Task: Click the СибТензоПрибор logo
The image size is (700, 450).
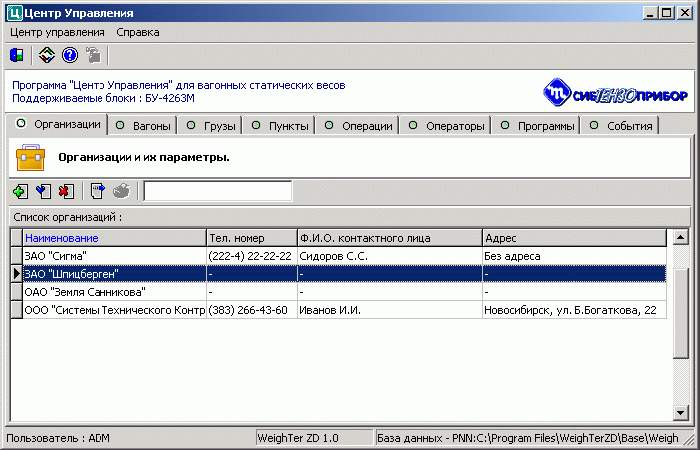Action: tap(615, 92)
